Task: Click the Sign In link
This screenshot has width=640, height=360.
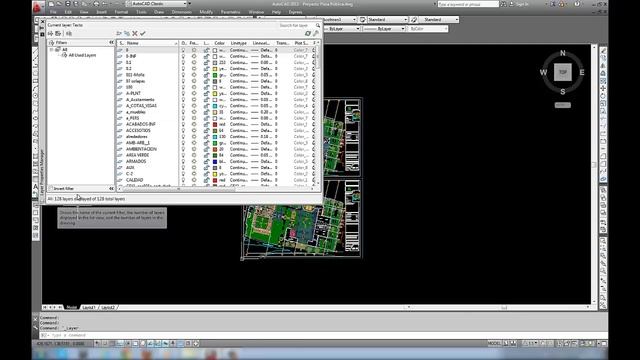Action: (x=522, y=4)
